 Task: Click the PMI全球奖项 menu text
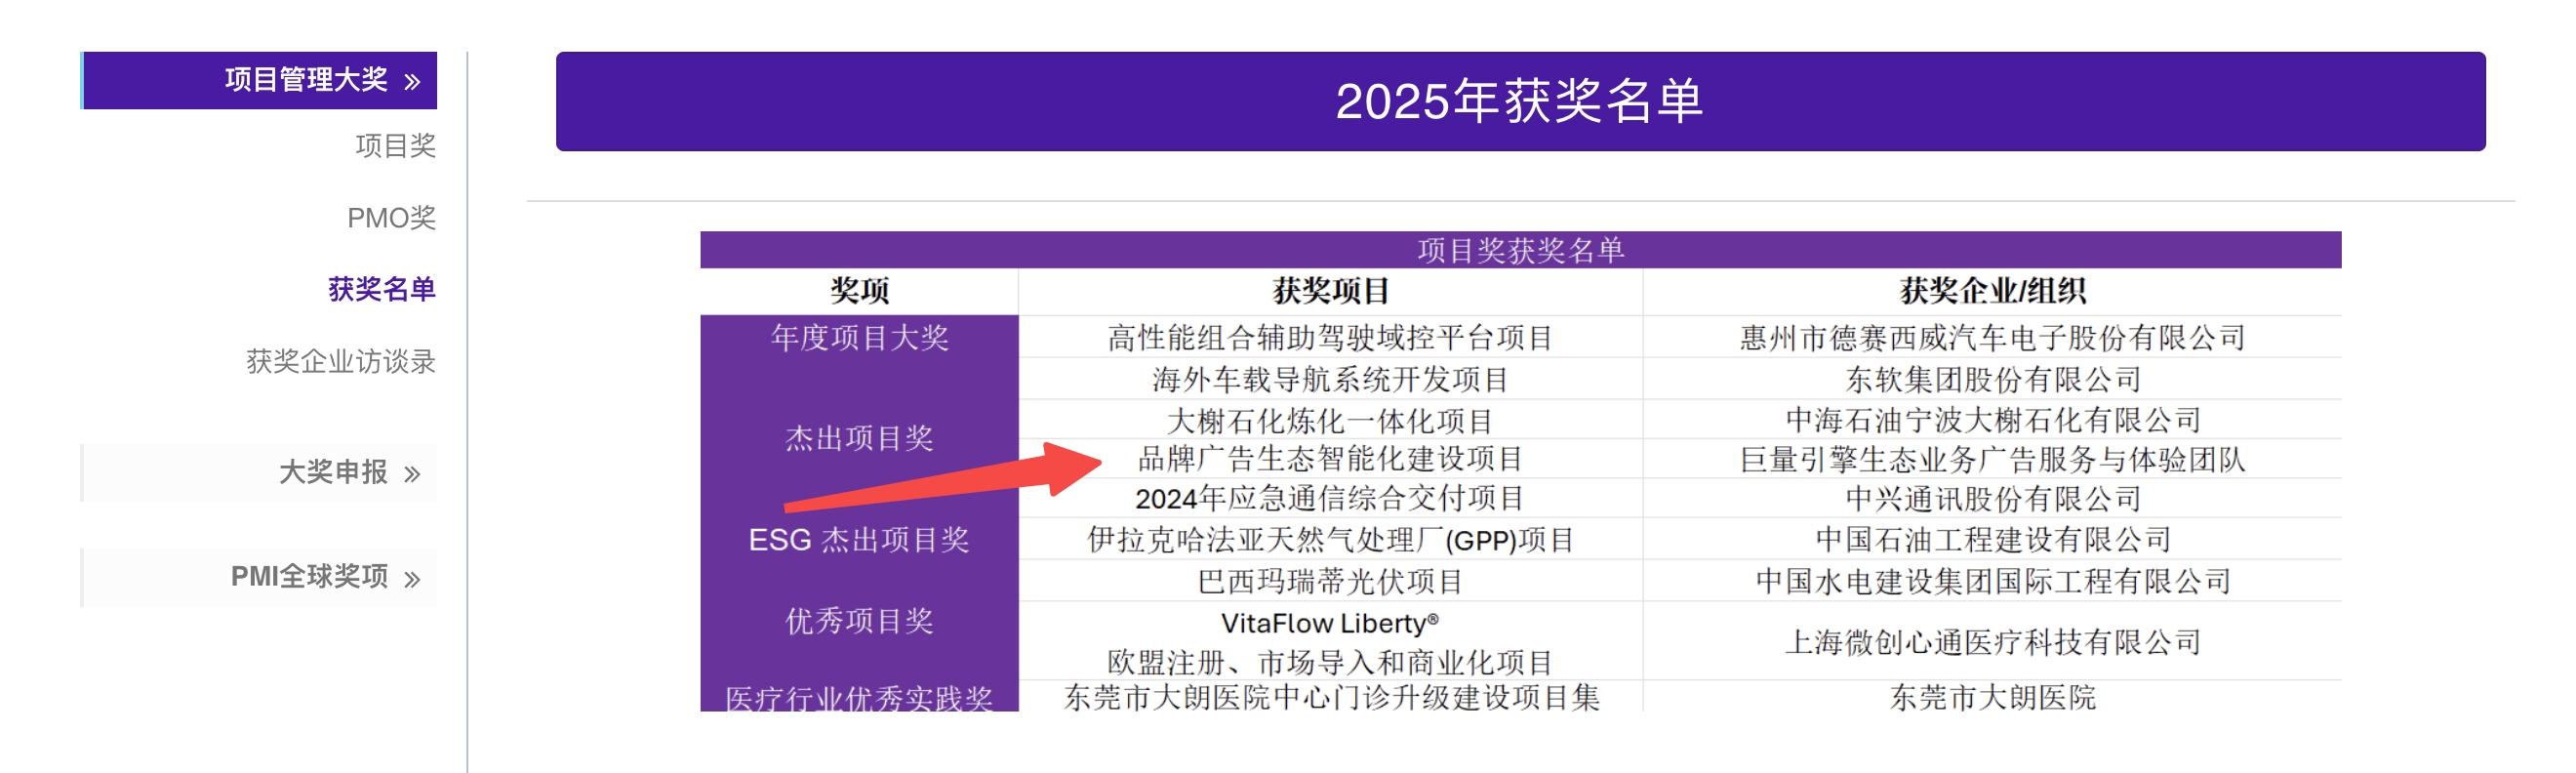[x=308, y=577]
